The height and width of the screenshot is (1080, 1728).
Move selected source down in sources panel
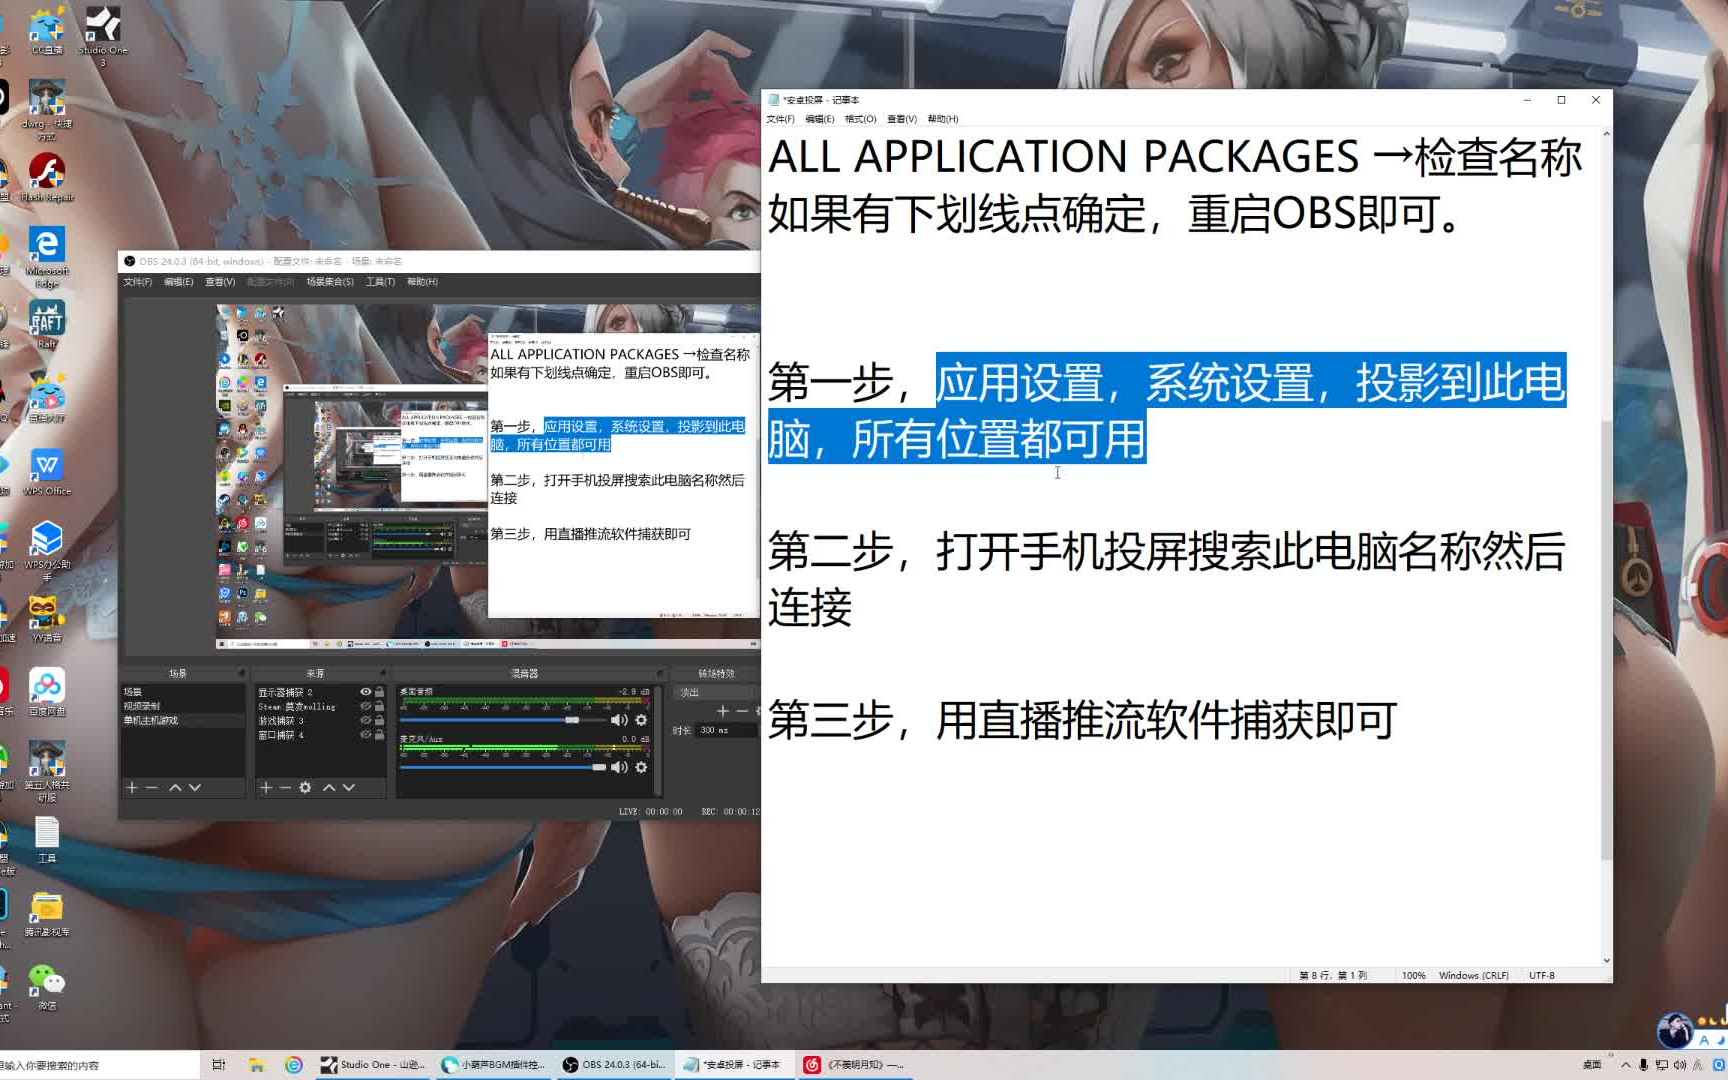(x=349, y=788)
